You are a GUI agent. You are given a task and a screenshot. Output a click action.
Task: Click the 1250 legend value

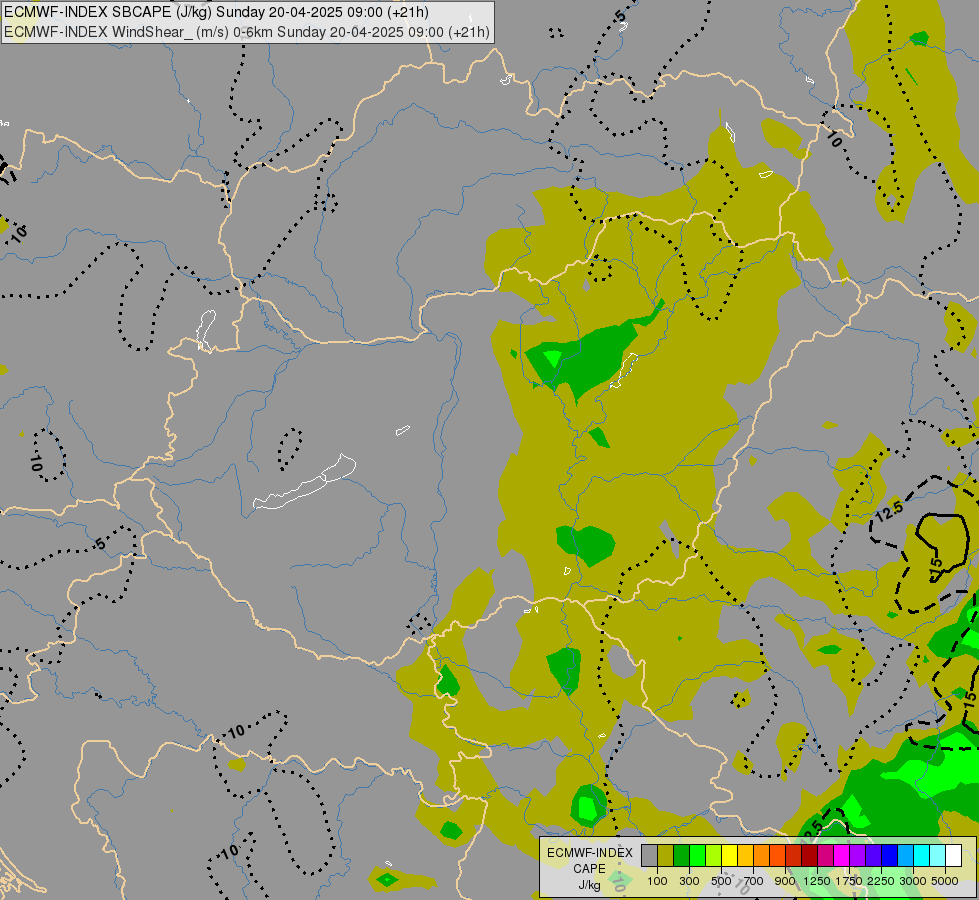pos(817,881)
